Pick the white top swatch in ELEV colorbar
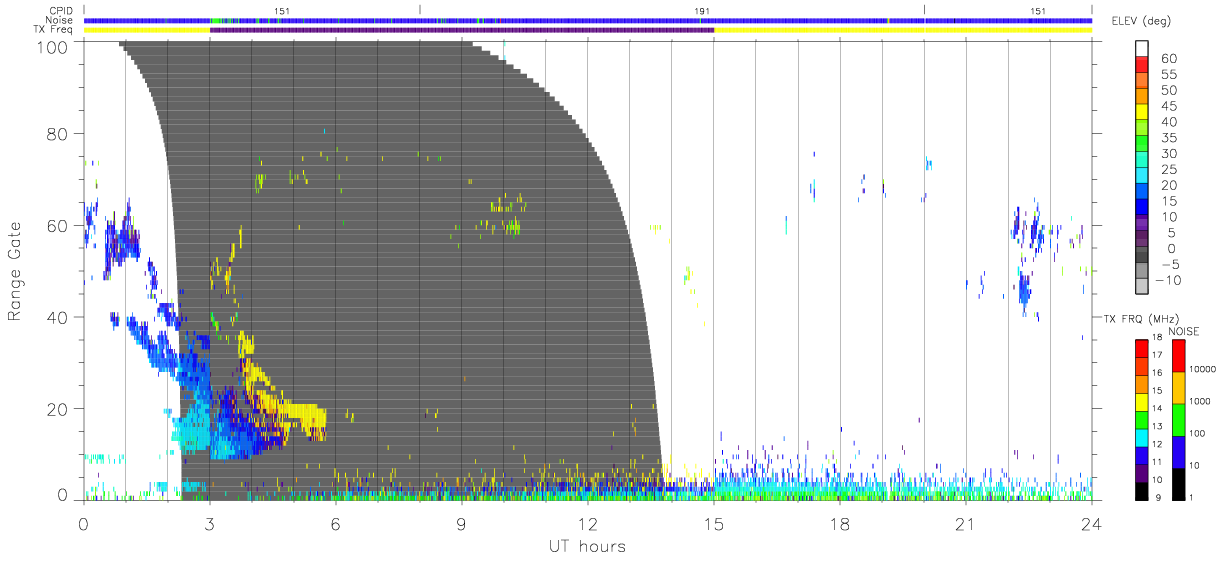Image resolution: width=1228 pixels, height=567 pixels. [1144, 49]
